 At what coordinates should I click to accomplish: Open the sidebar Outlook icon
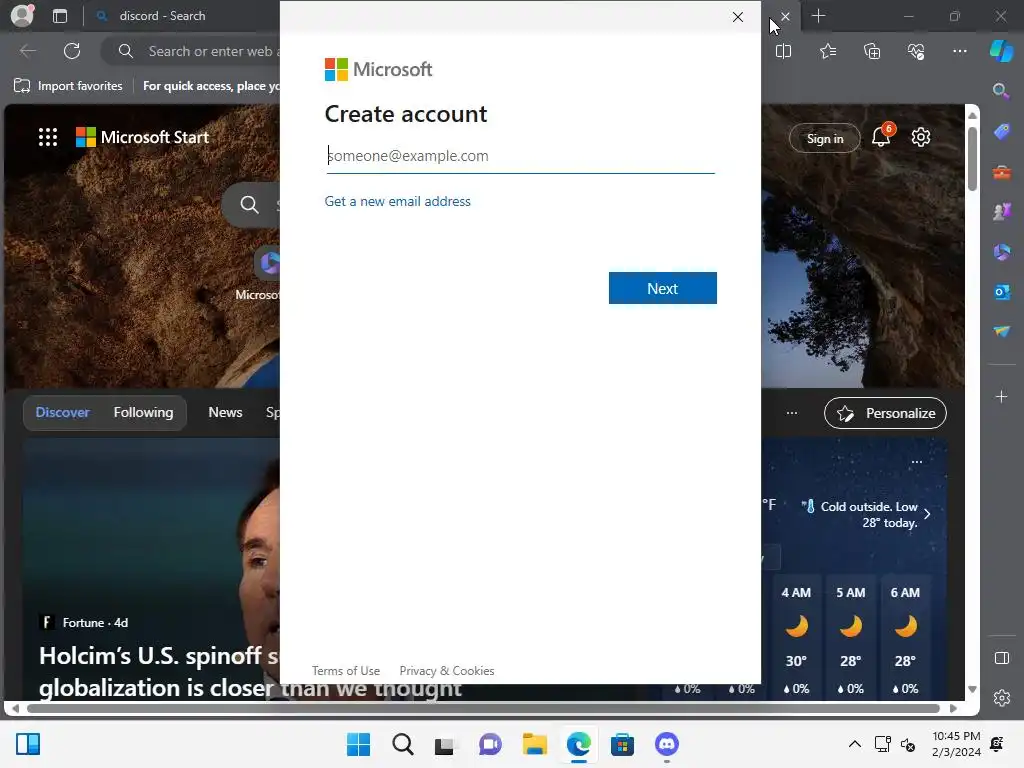[1002, 292]
